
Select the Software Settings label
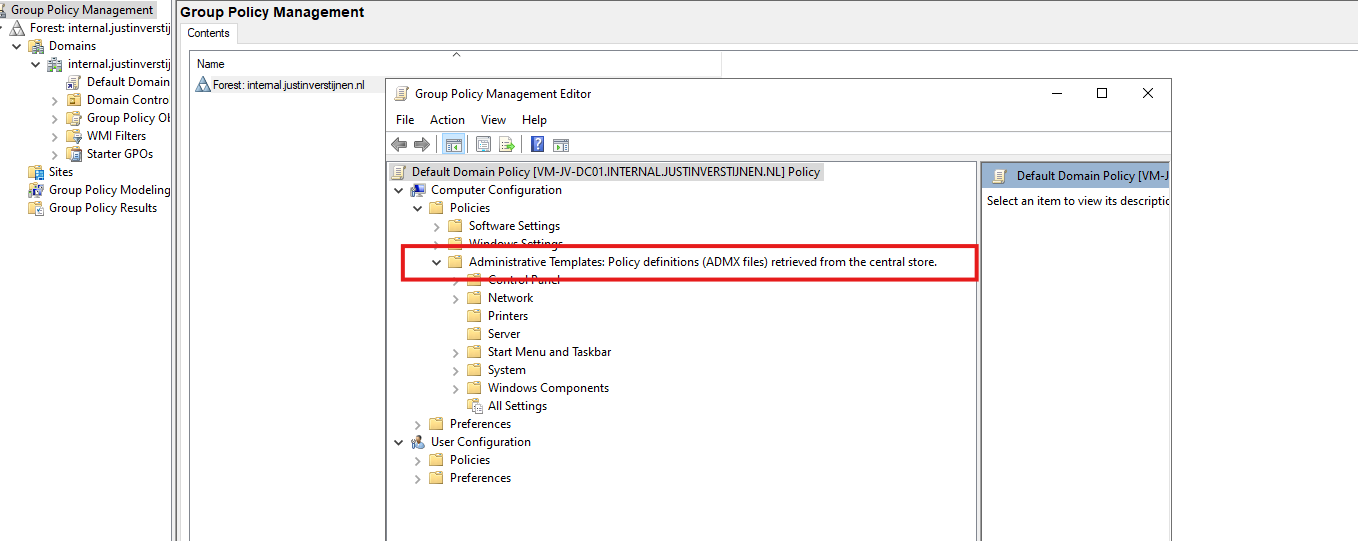coord(514,226)
